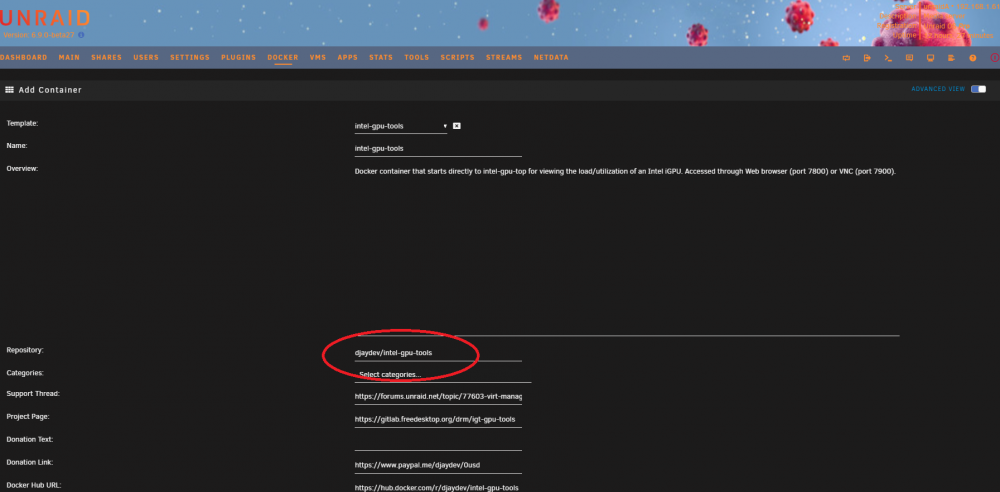Open the Scripts tab
This screenshot has width=1000, height=492.
pos(457,57)
